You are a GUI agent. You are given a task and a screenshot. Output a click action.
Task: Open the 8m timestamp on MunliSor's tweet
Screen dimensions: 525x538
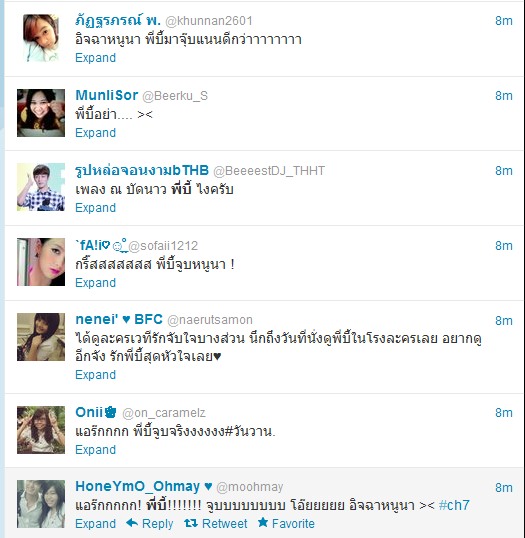click(504, 96)
